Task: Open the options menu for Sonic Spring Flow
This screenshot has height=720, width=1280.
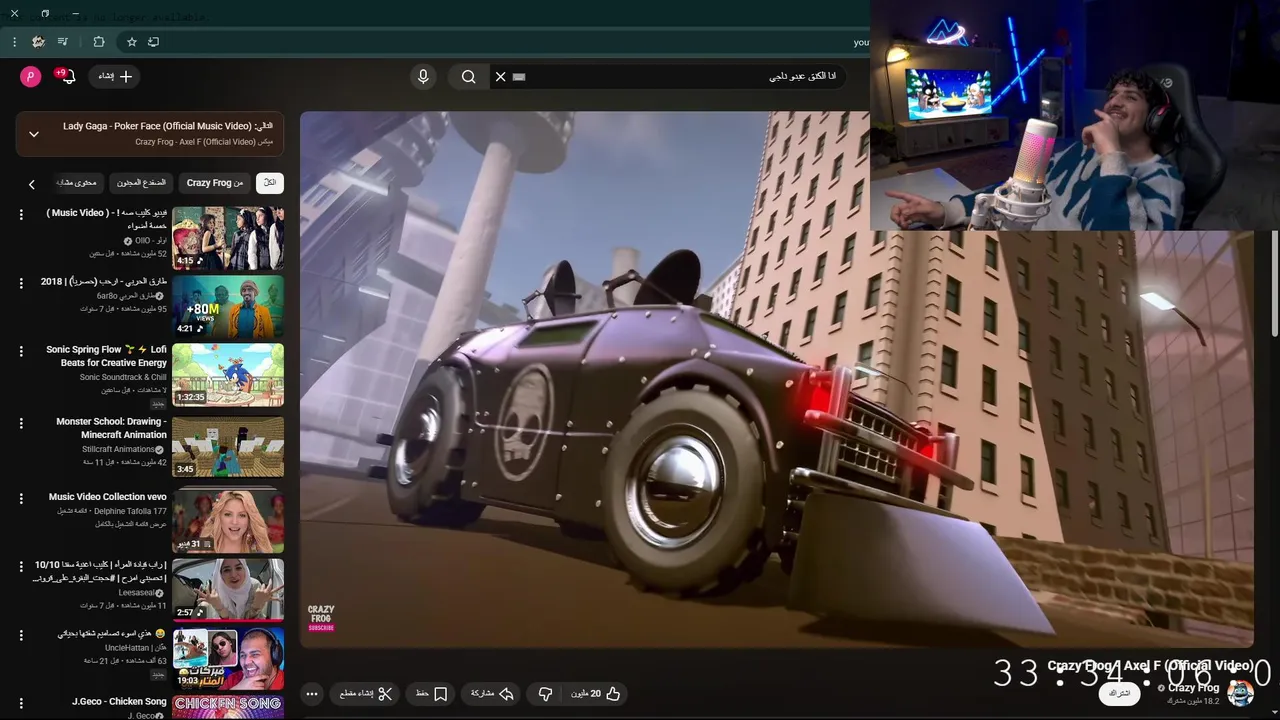Action: pyautogui.click(x=21, y=351)
